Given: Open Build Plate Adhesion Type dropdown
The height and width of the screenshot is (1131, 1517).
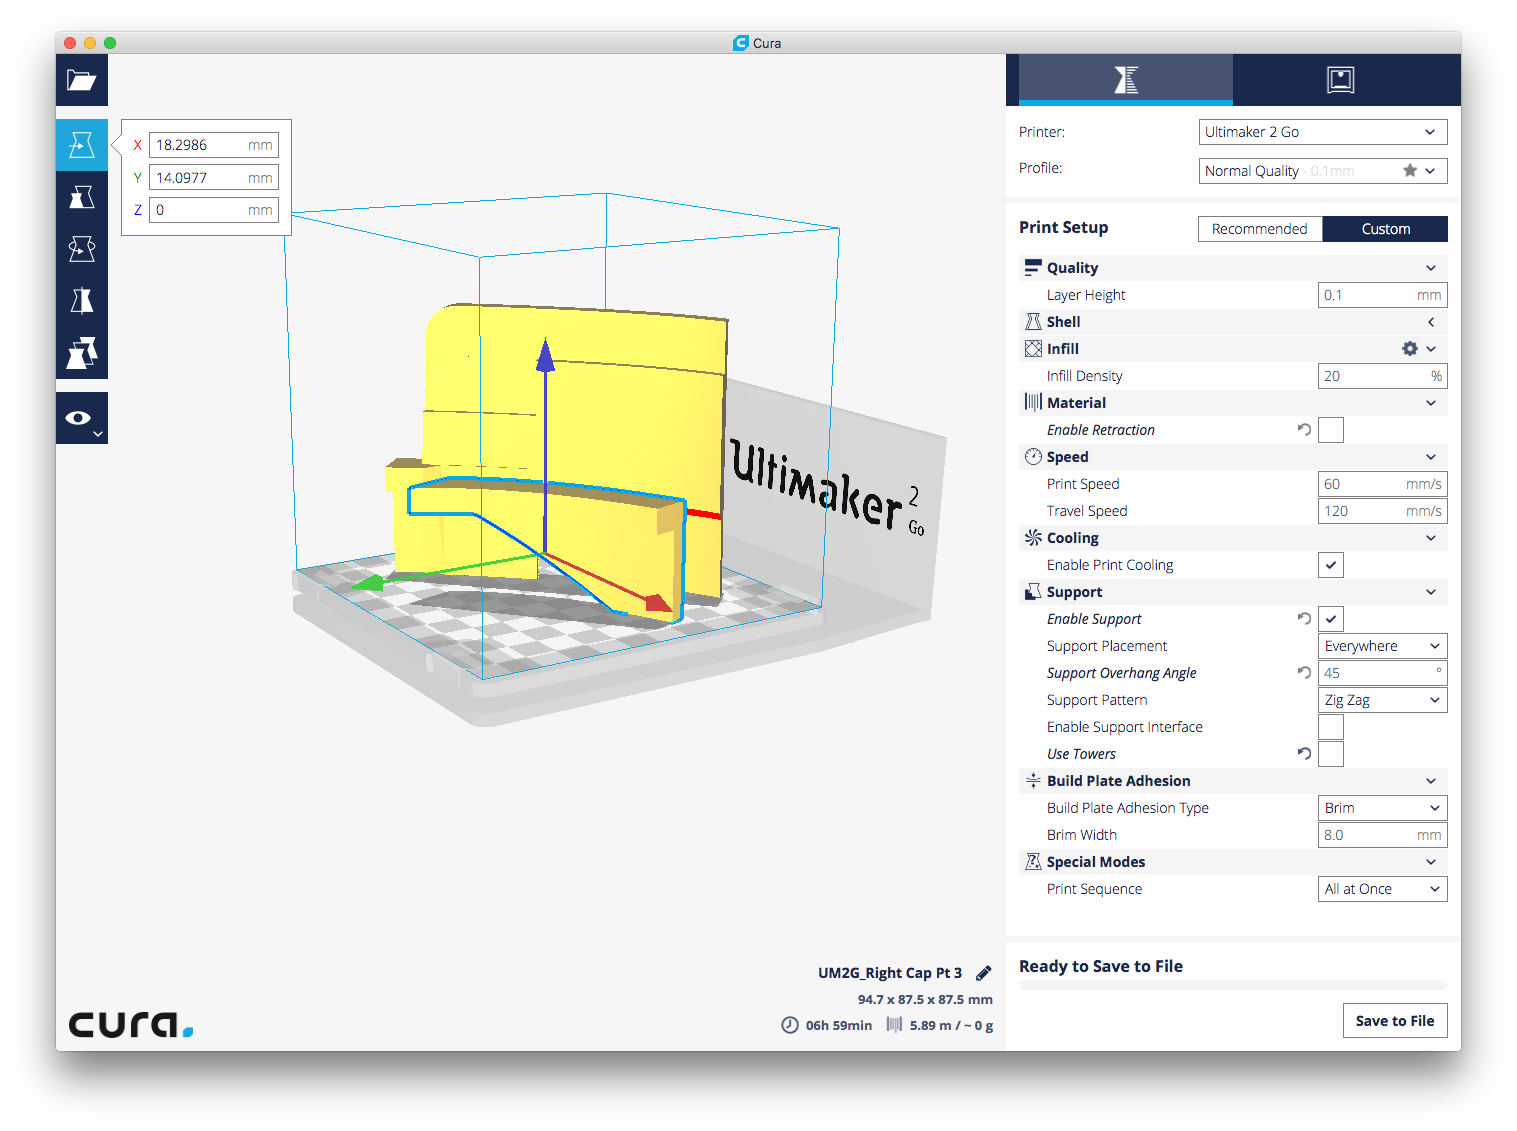Looking at the screenshot, I should tap(1382, 808).
